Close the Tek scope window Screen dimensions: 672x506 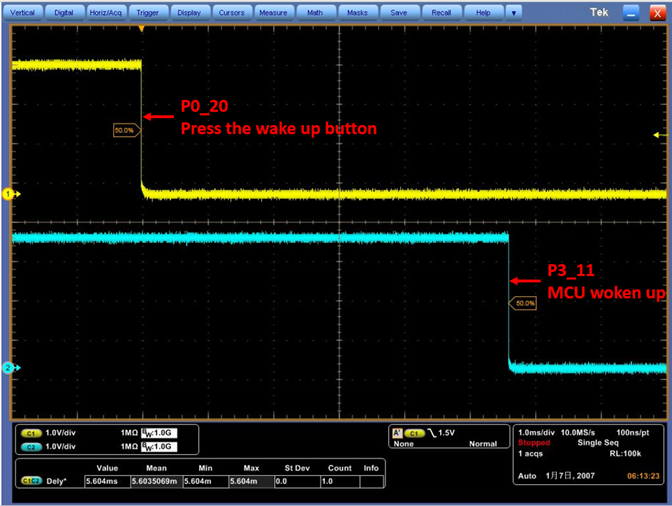[657, 13]
